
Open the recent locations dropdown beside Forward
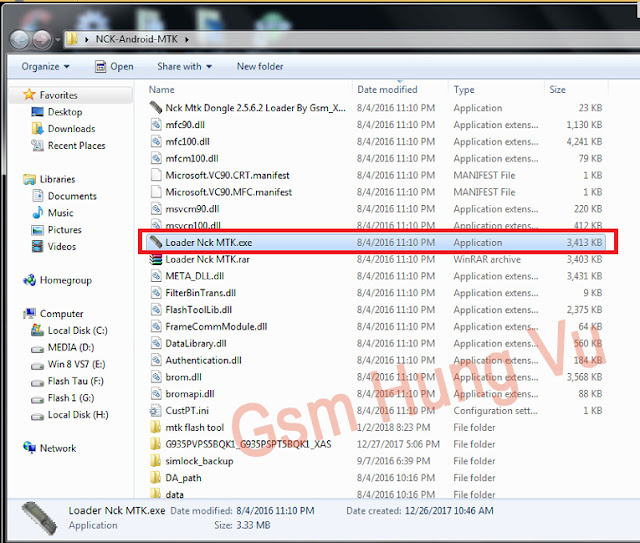(x=58, y=40)
